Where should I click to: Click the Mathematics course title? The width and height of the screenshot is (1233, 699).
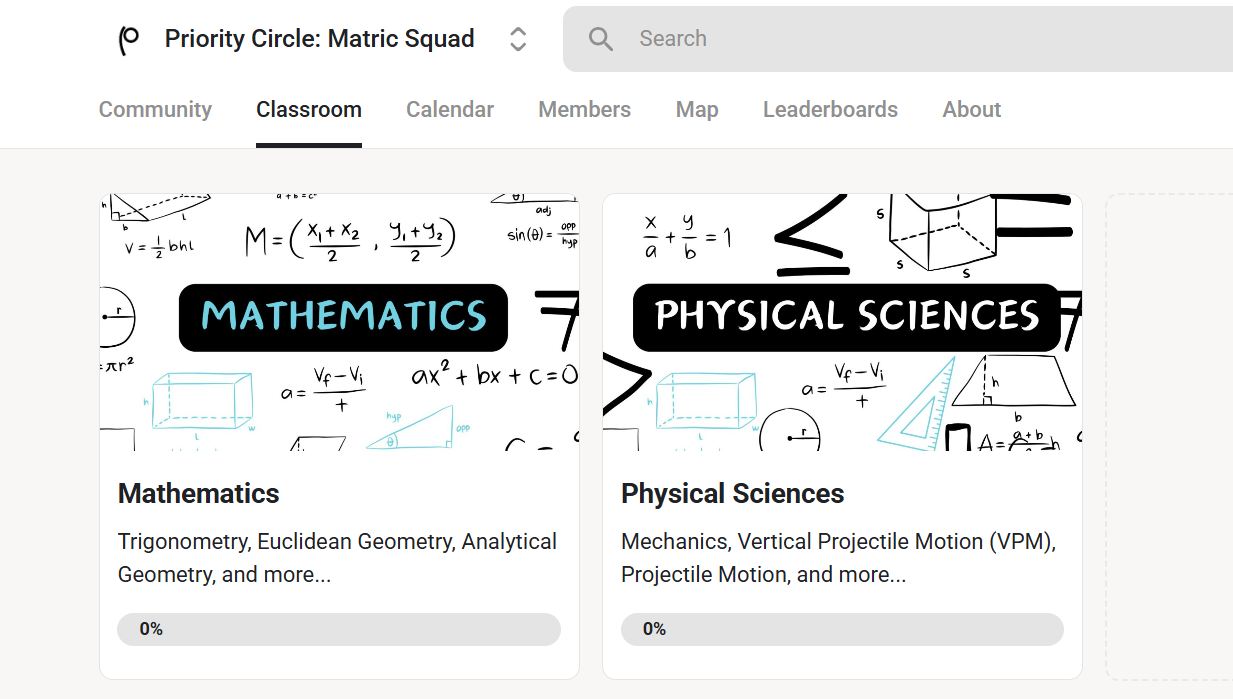pos(199,494)
